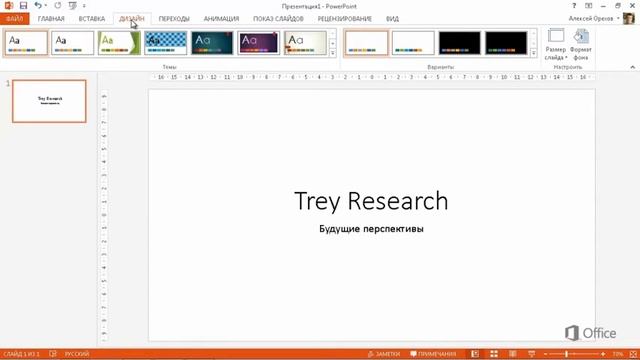Select the second white variant
640x360 pixels.
[x=413, y=43]
